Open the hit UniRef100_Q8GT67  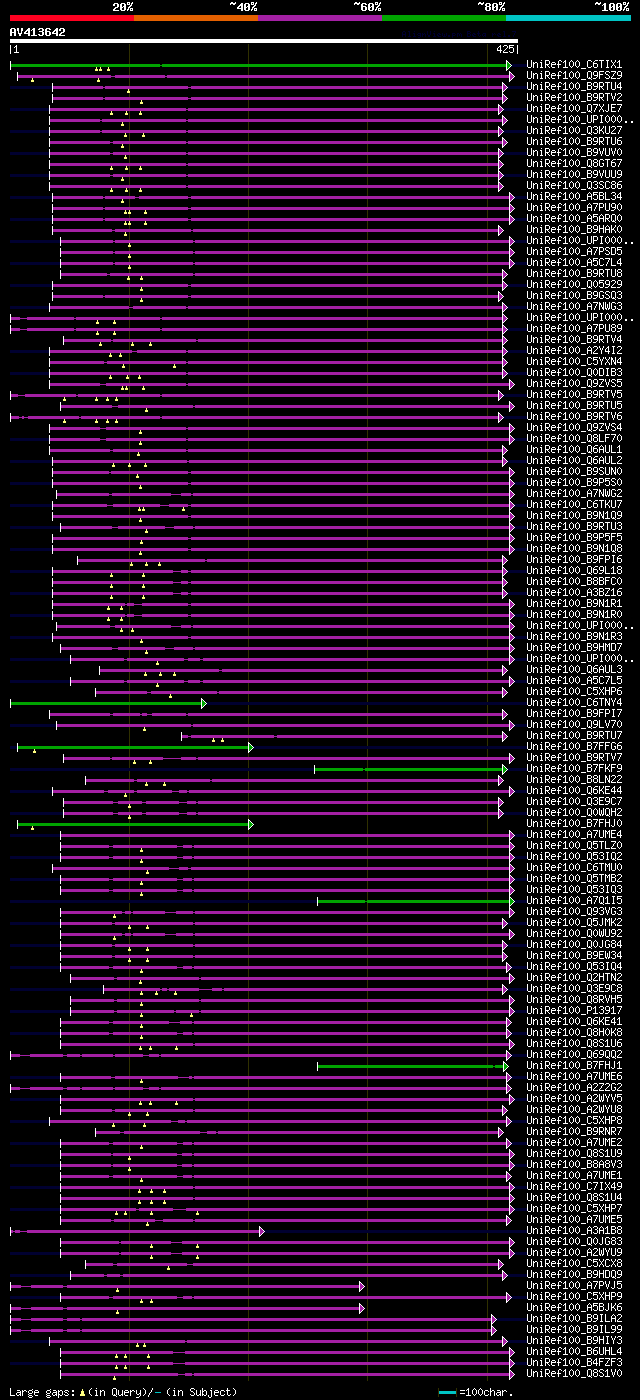[573, 163]
